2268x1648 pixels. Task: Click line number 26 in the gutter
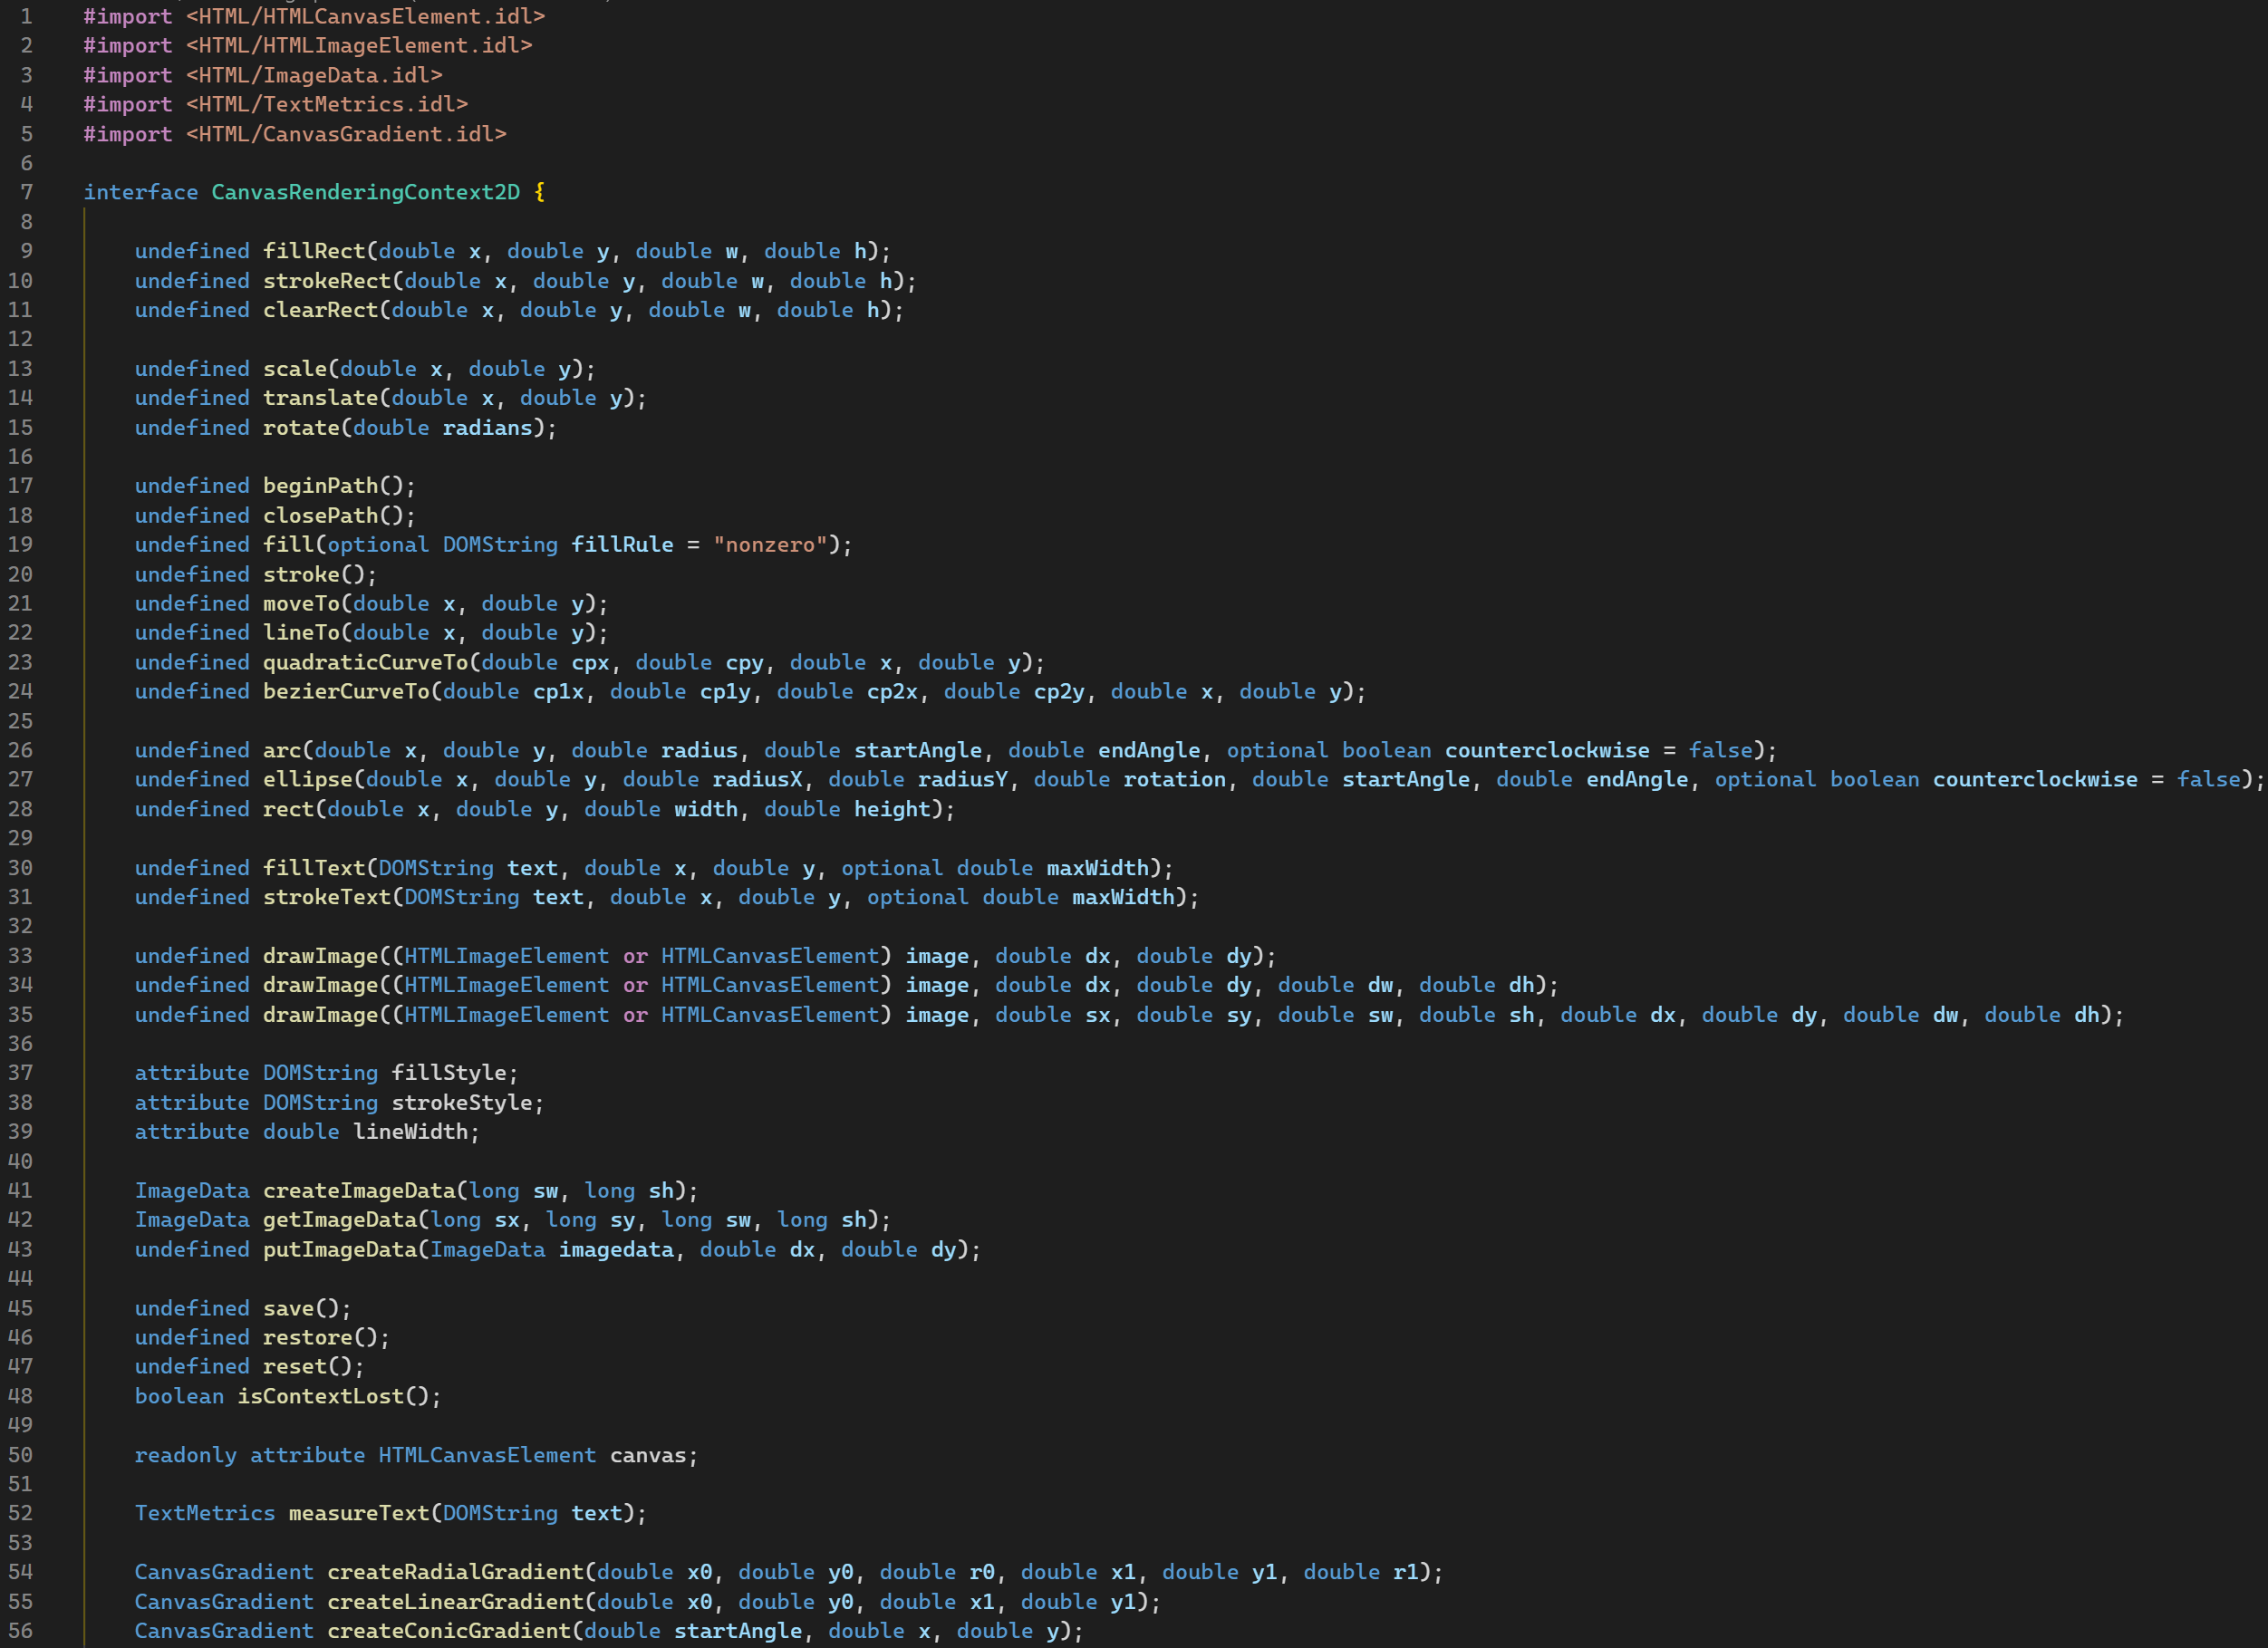[x=20, y=750]
